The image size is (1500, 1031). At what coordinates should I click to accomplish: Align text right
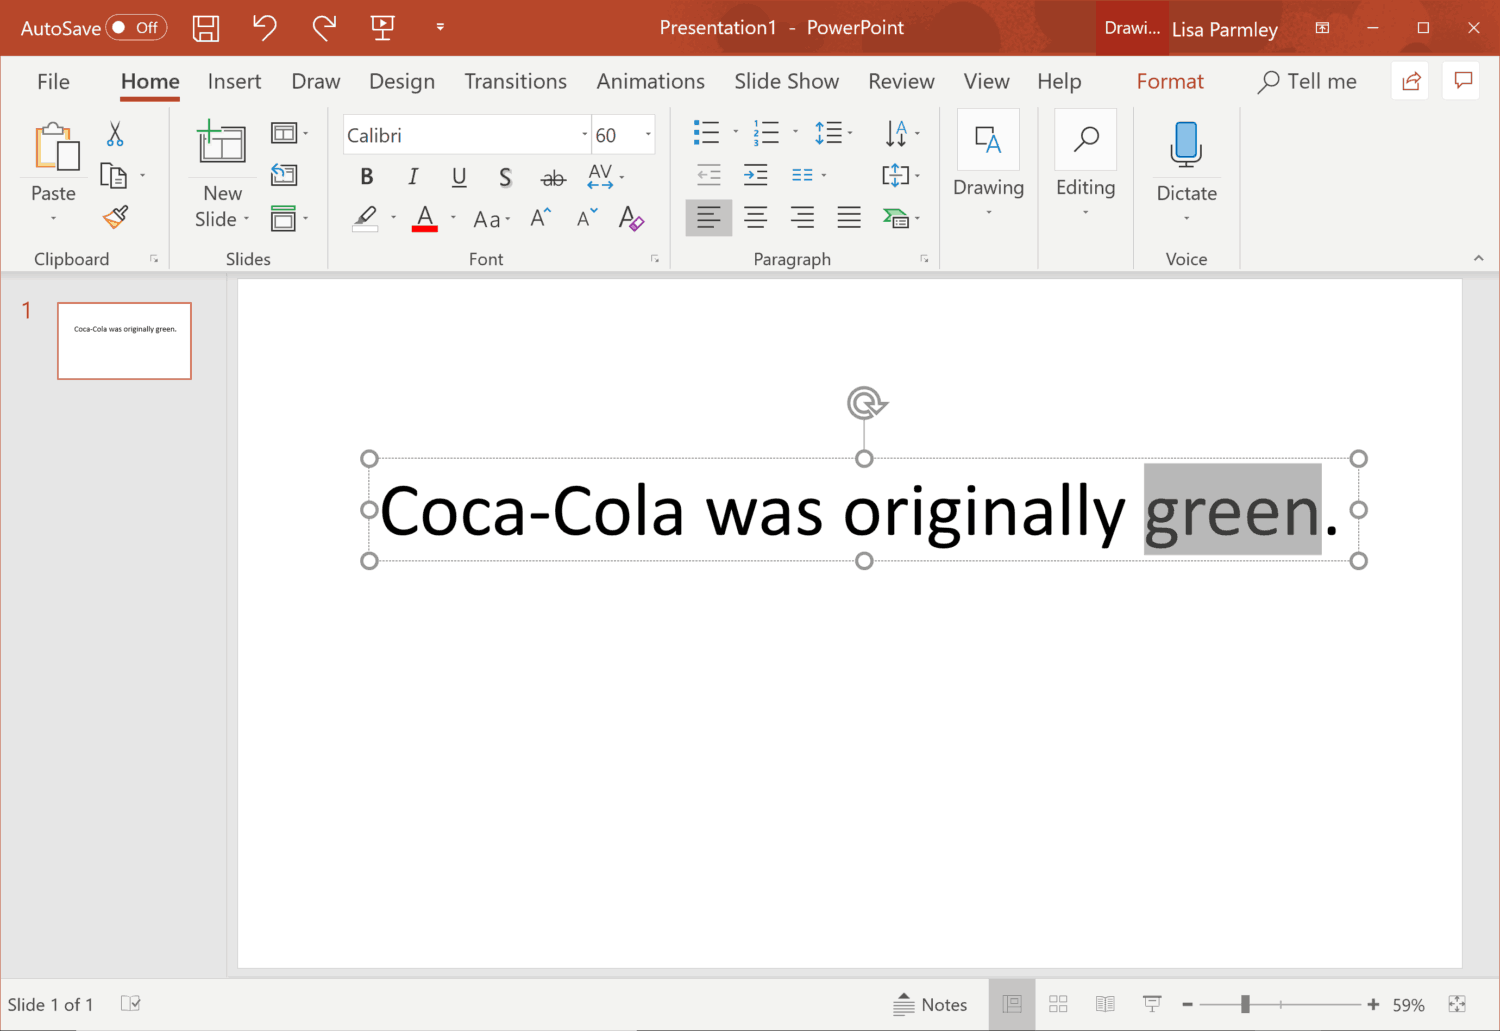[802, 218]
